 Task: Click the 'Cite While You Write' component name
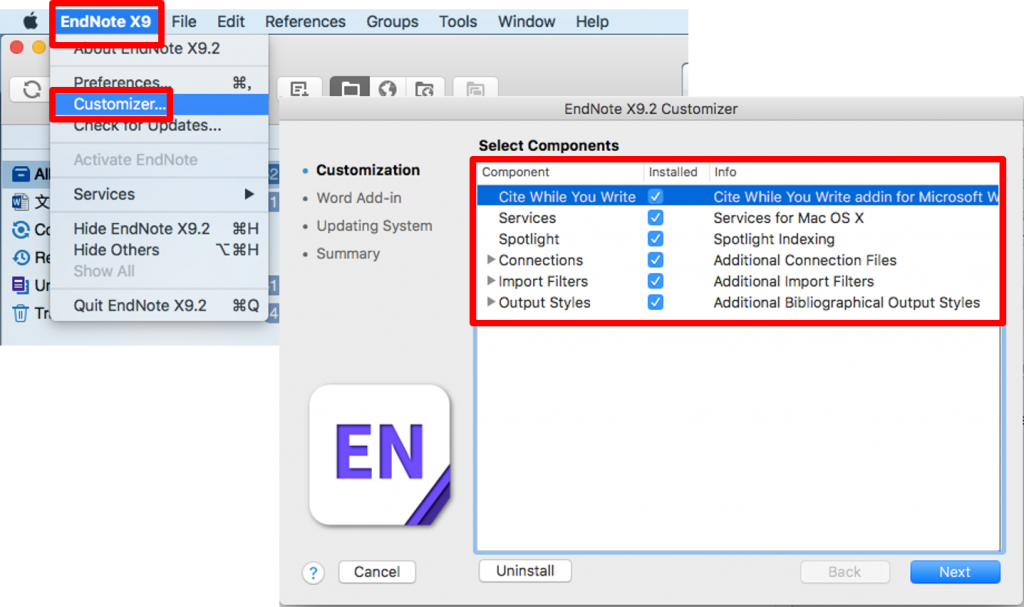pyautogui.click(x=567, y=197)
